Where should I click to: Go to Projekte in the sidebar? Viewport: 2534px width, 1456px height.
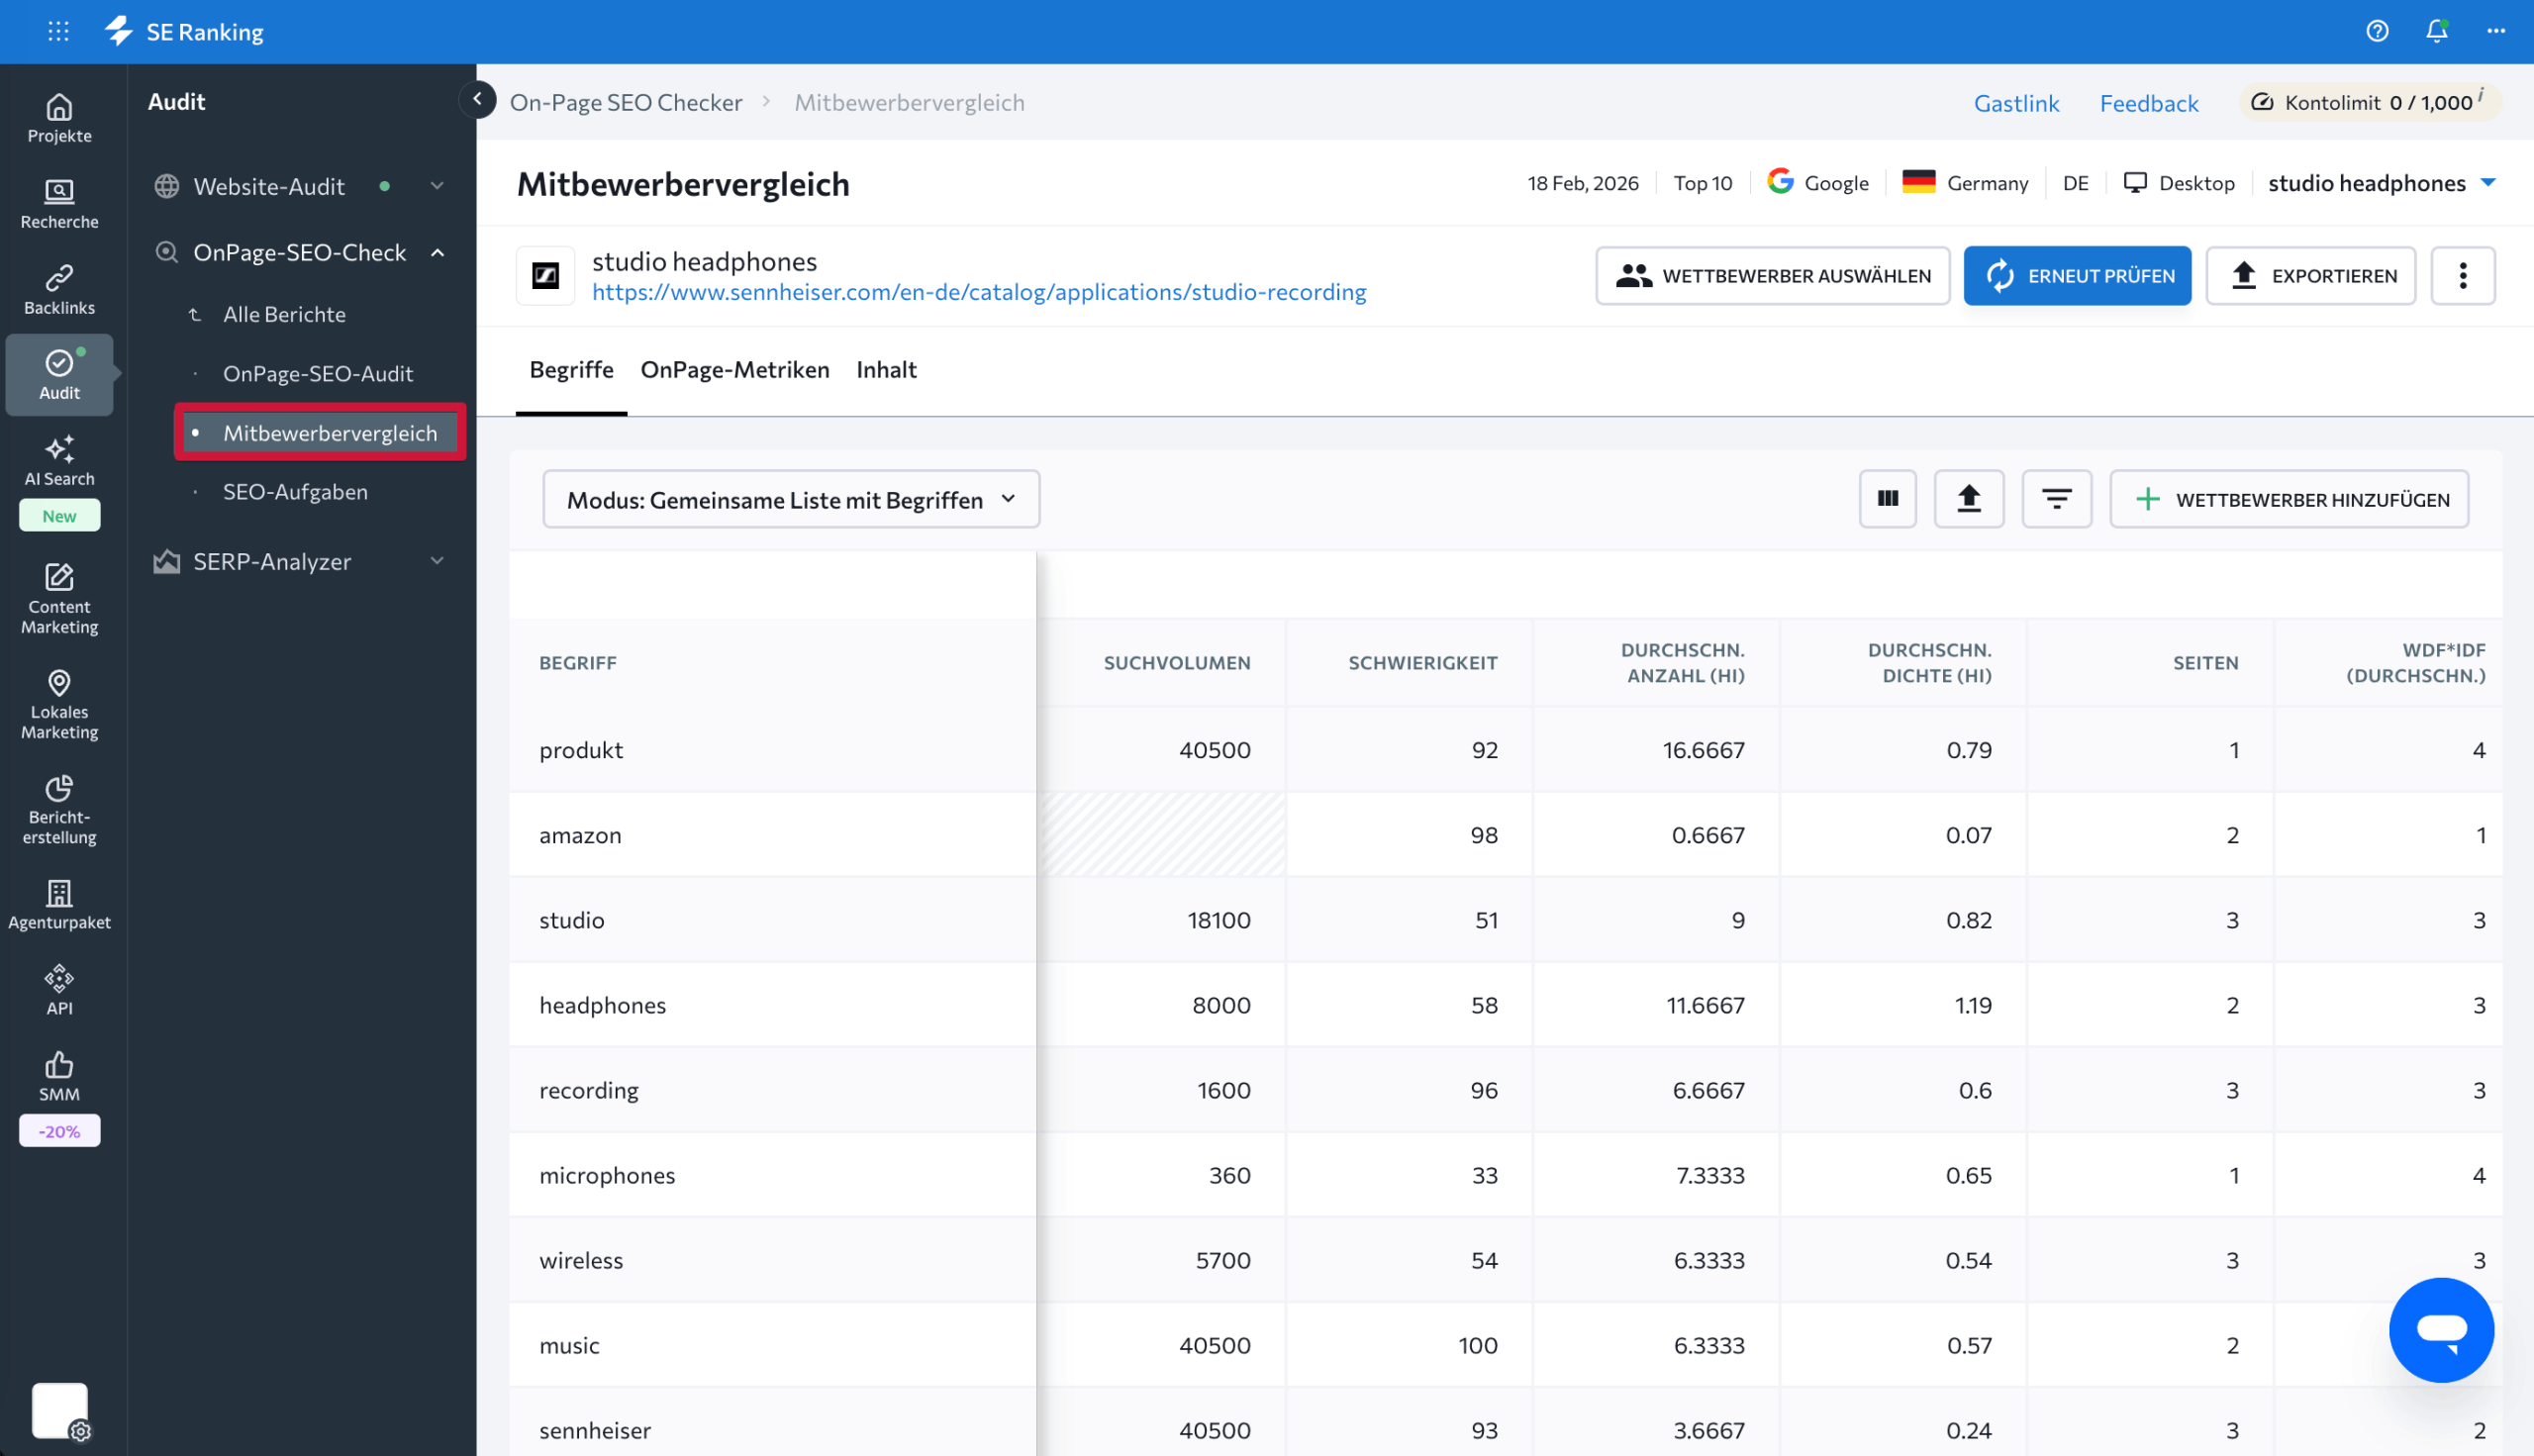pyautogui.click(x=59, y=118)
